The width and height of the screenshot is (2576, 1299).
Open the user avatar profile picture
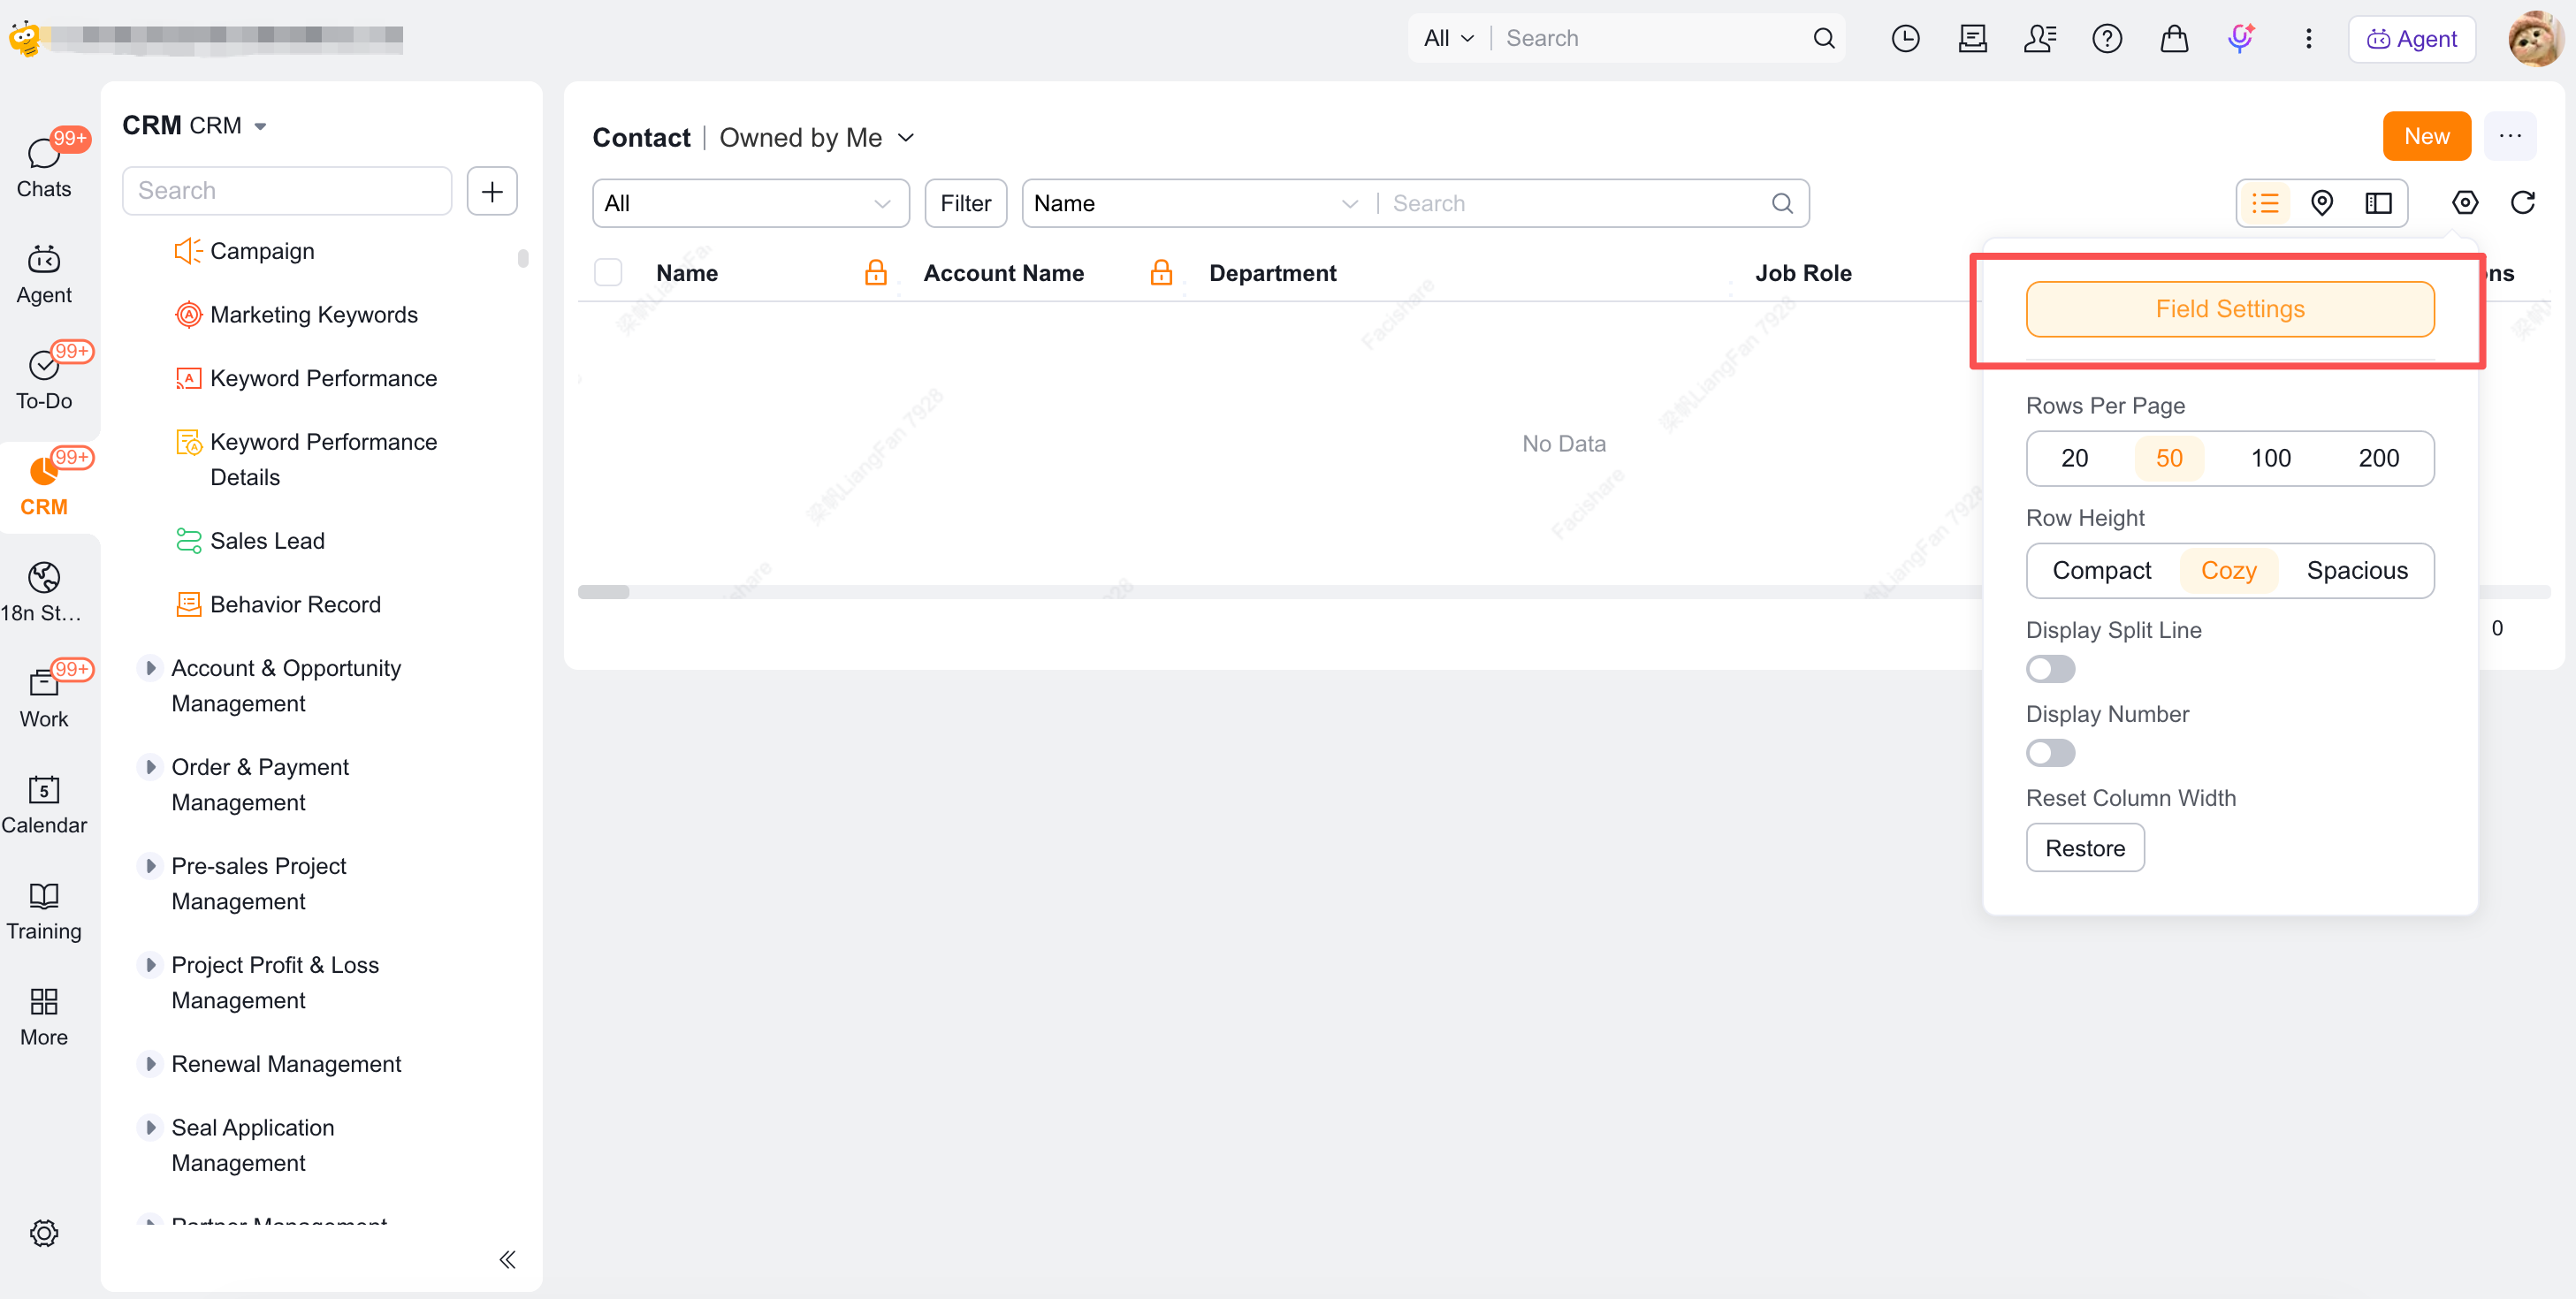[x=2535, y=38]
